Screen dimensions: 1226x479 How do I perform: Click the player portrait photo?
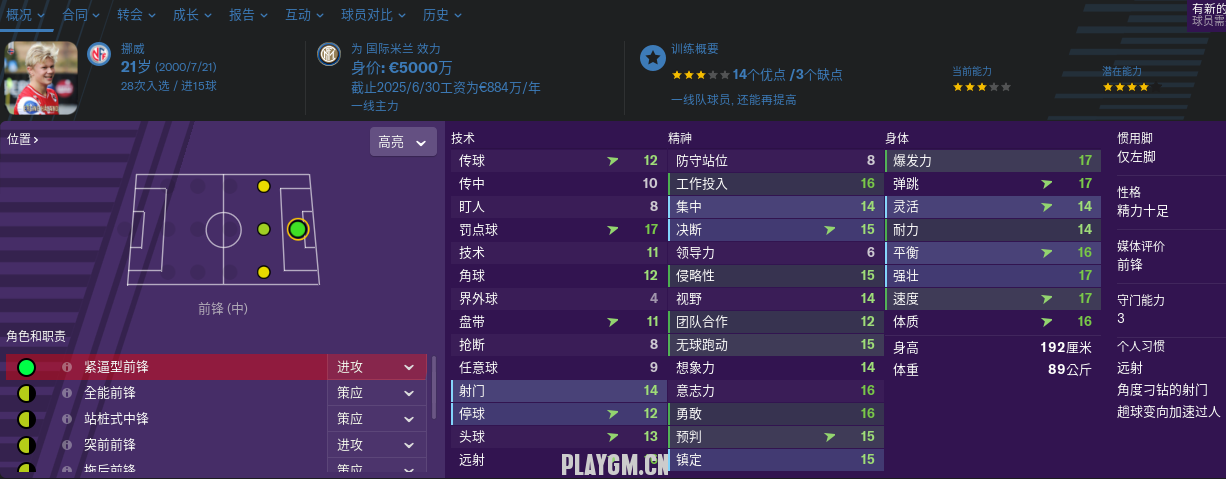point(41,78)
